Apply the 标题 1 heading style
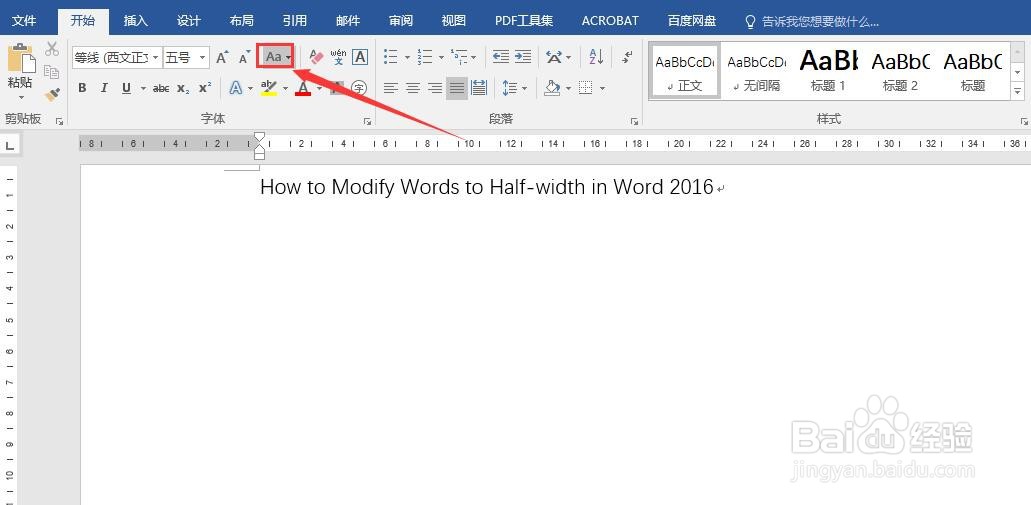Image resolution: width=1031 pixels, height=505 pixels. (x=828, y=72)
